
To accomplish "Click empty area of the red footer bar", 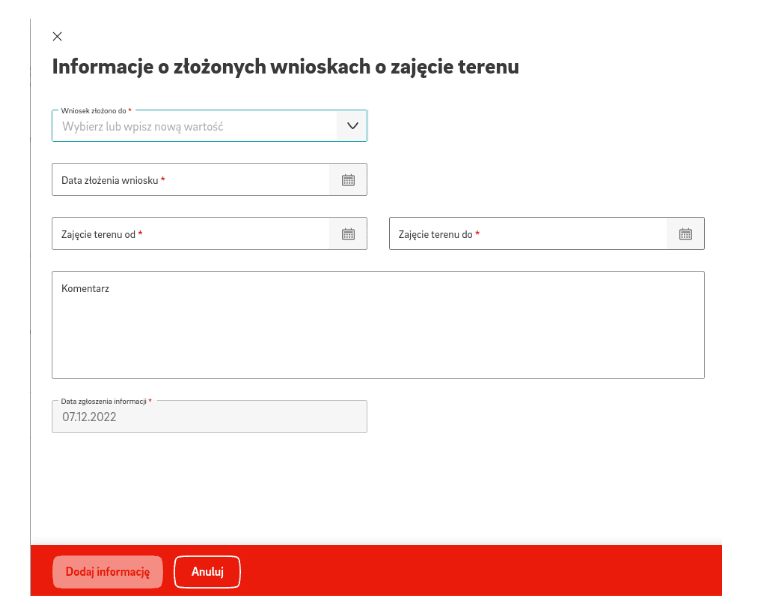I will [x=480, y=572].
